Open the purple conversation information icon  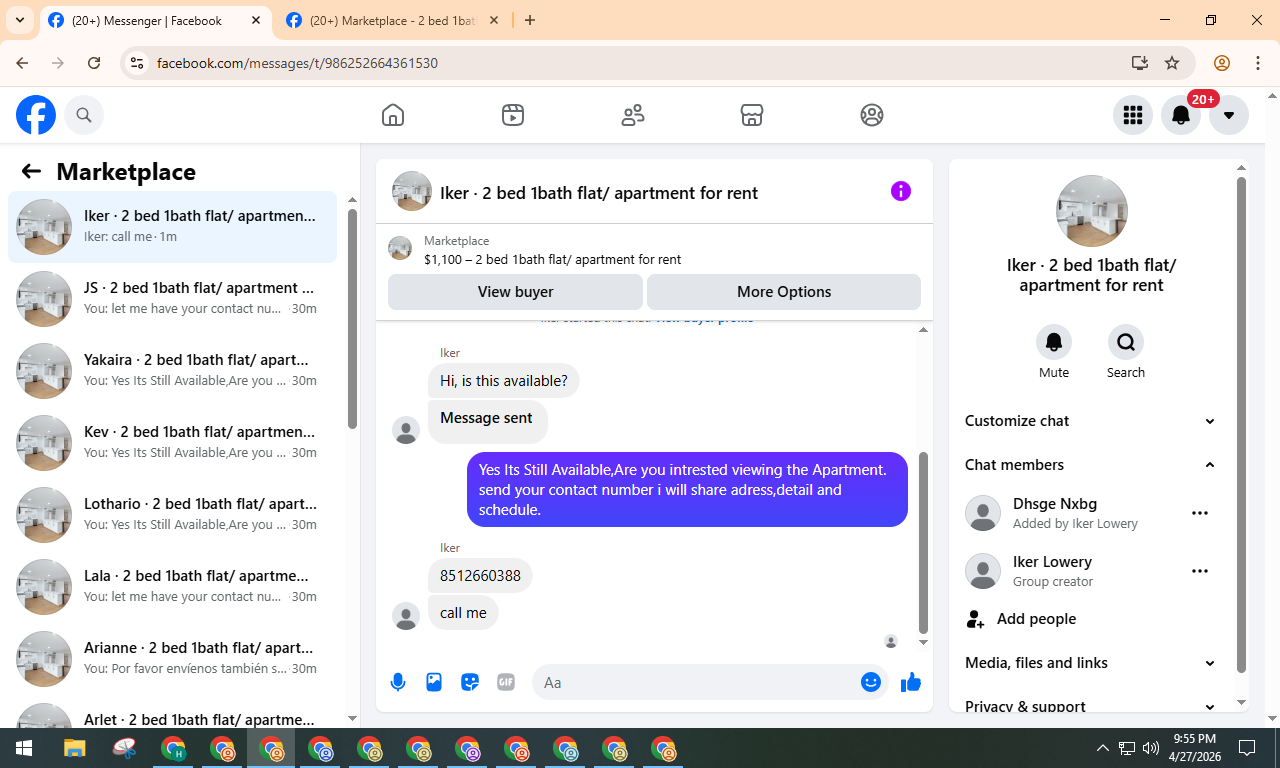(901, 191)
